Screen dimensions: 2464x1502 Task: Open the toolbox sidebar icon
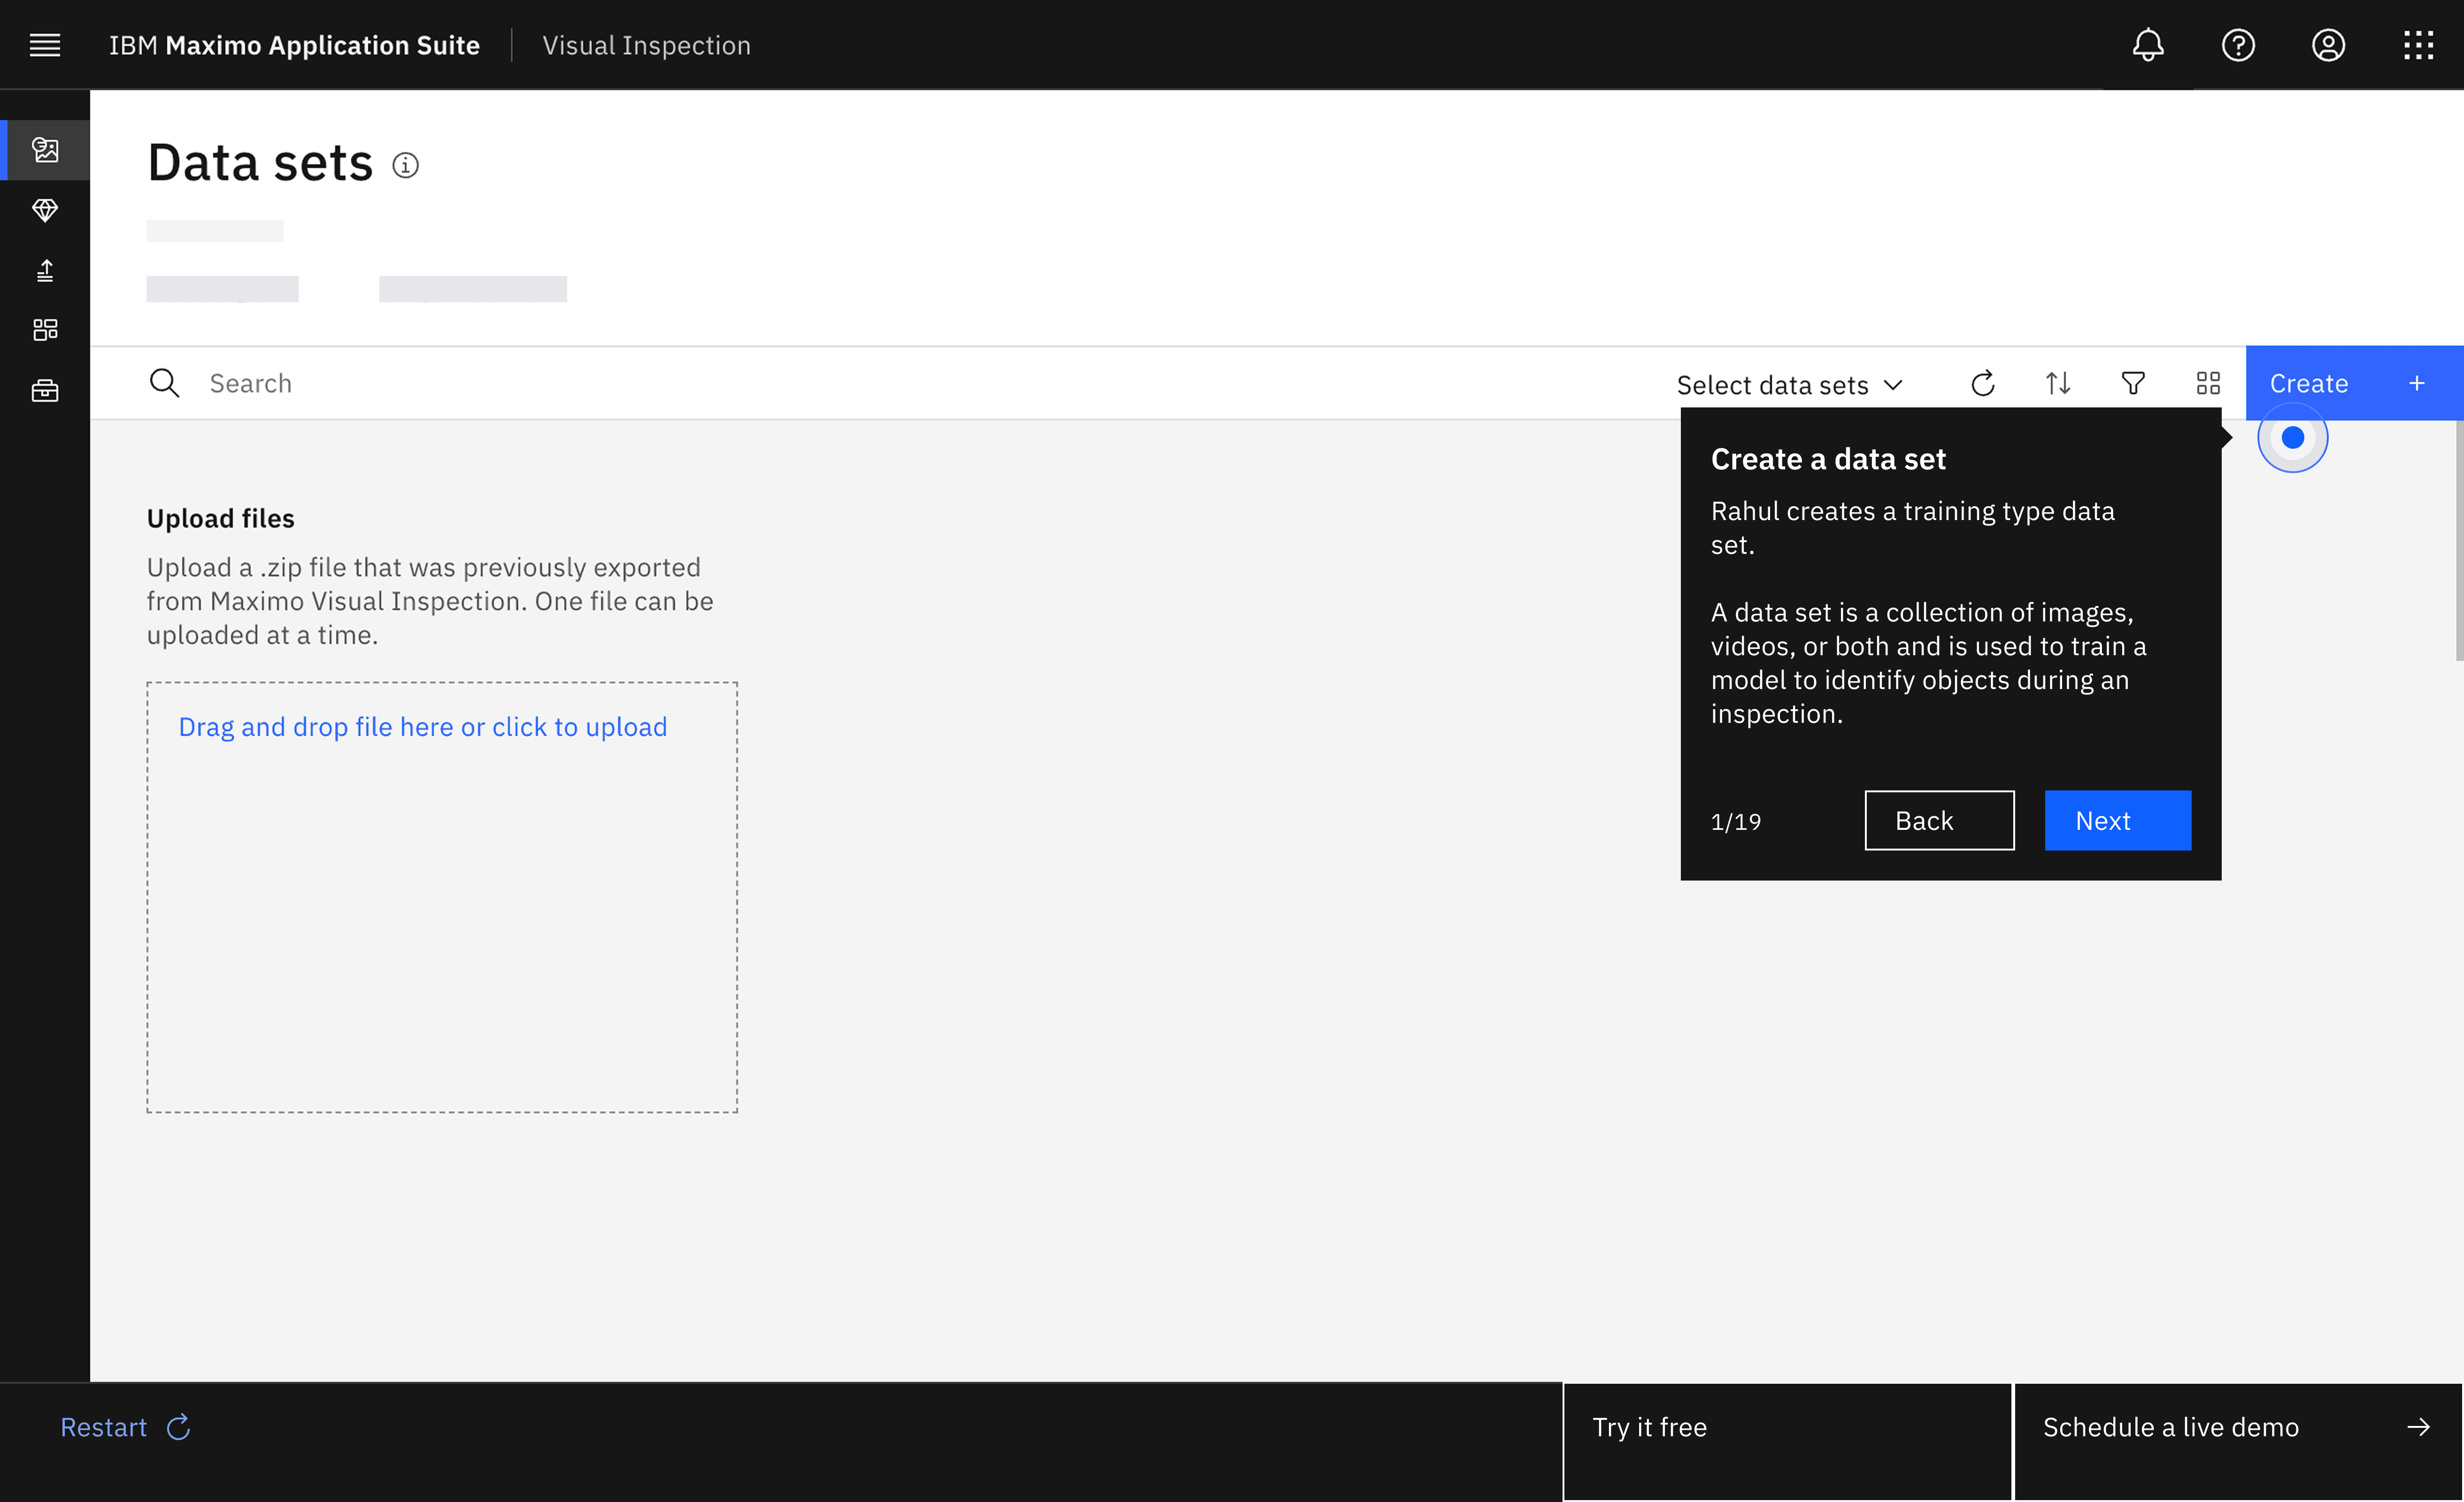pyautogui.click(x=45, y=391)
